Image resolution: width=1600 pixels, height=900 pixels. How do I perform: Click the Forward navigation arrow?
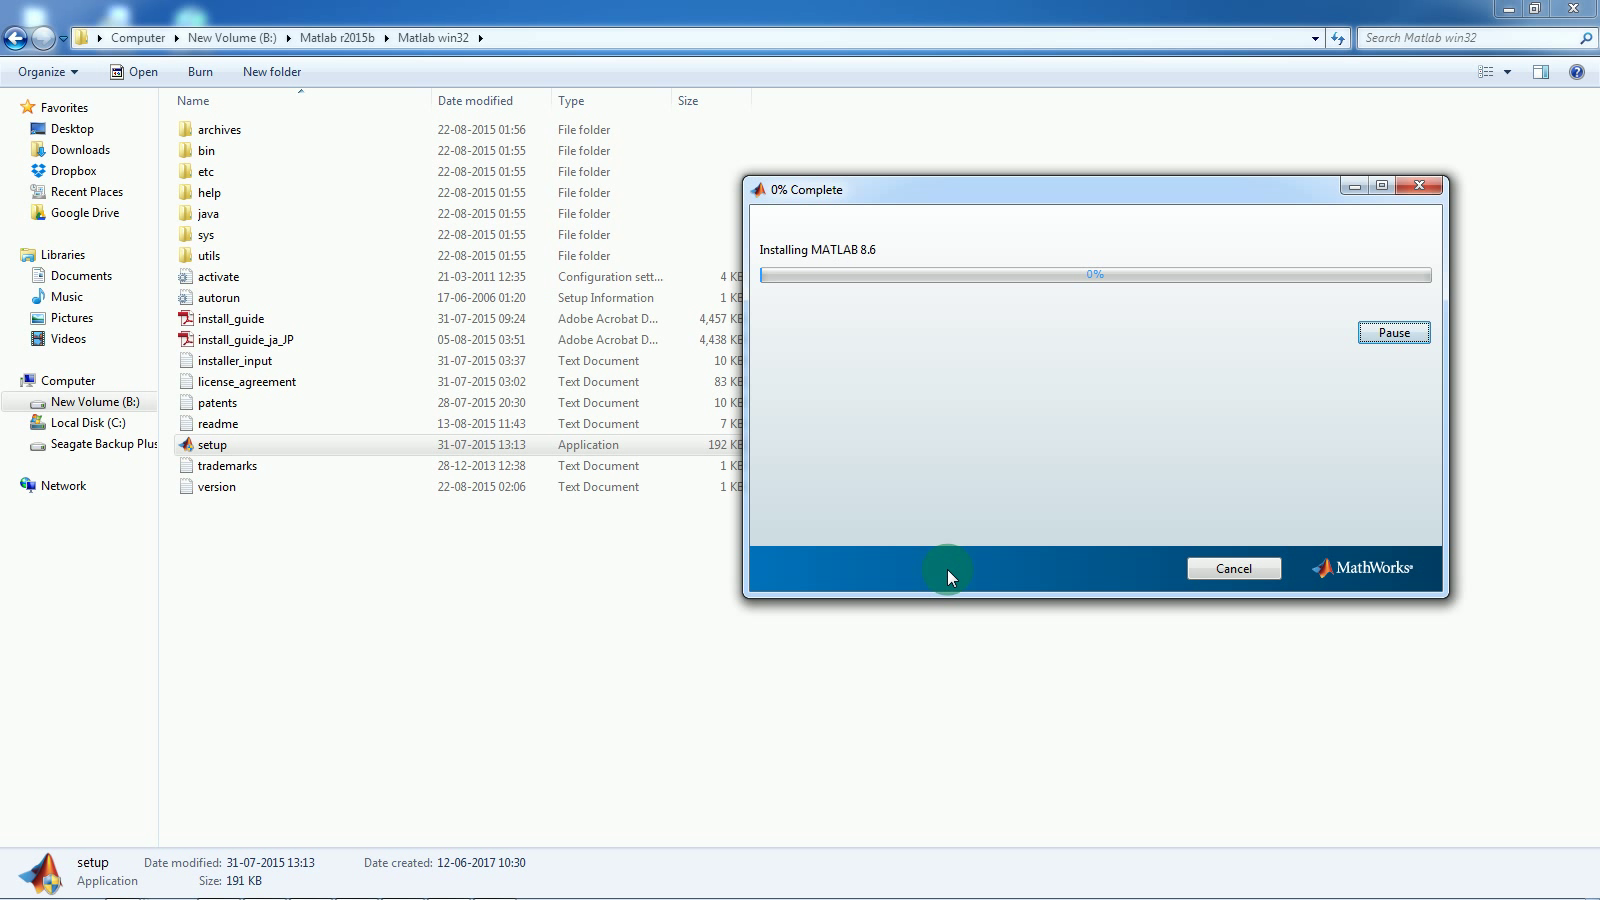coord(43,38)
